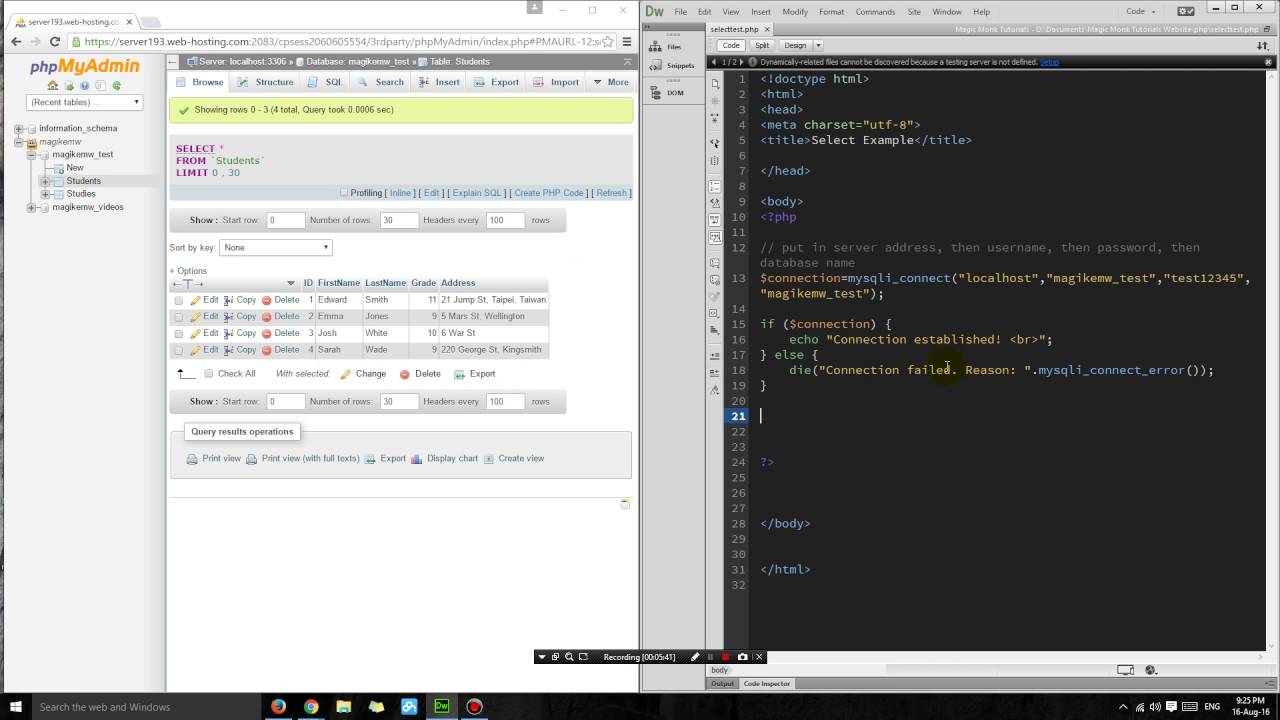The height and width of the screenshot is (720, 1280).
Task: Open the Export tab
Action: pyautogui.click(x=497, y=82)
